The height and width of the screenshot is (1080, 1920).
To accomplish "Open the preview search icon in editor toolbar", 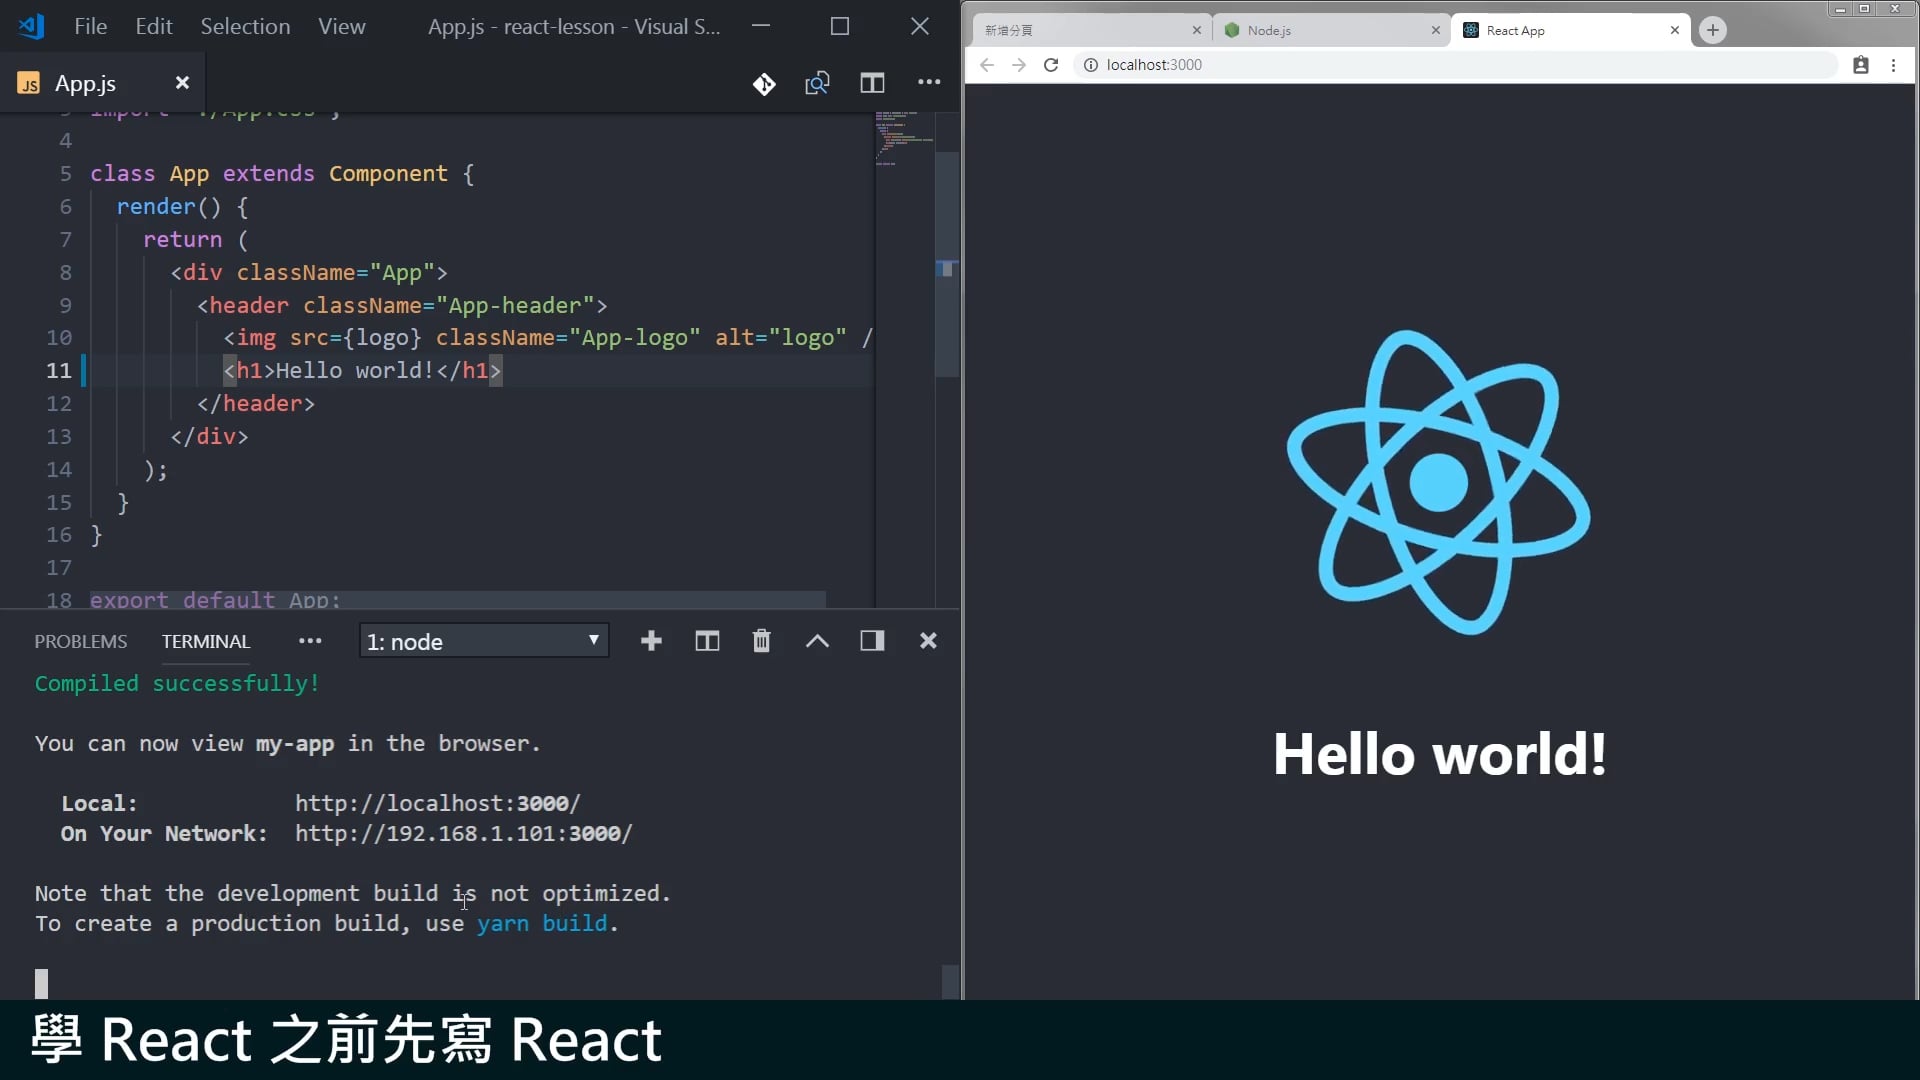I will (x=817, y=84).
